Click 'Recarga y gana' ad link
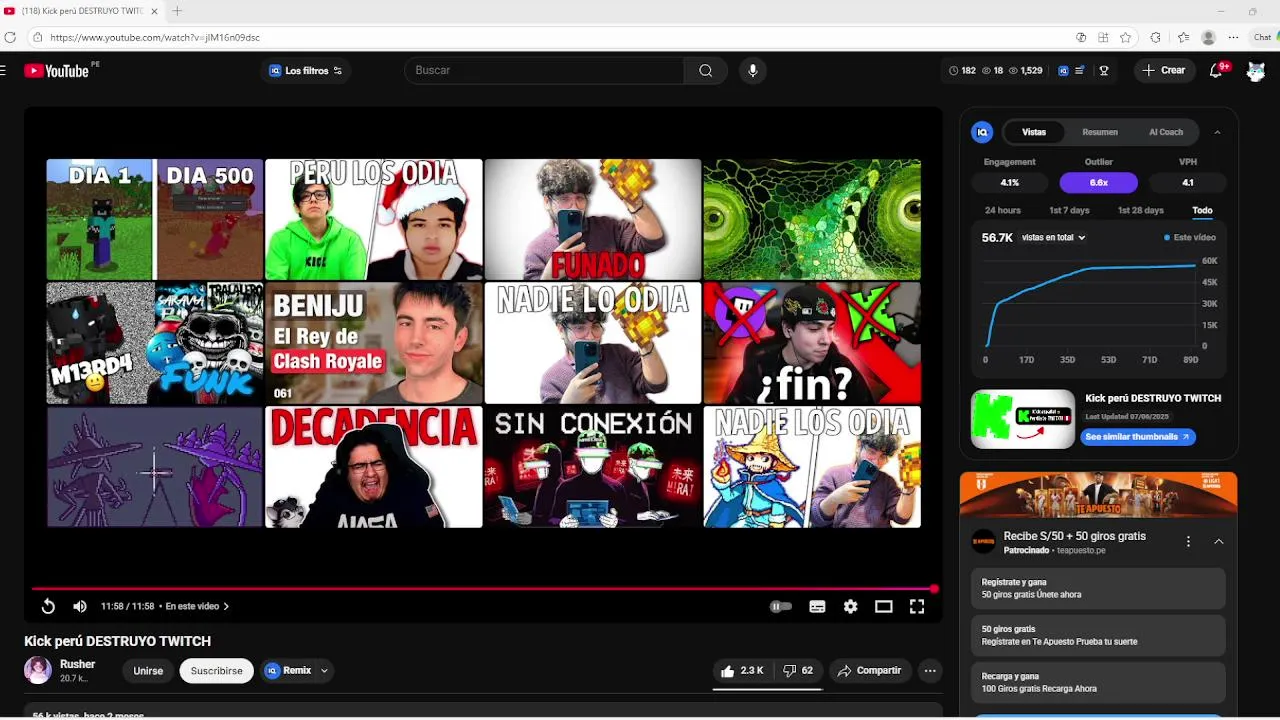The height and width of the screenshot is (720, 1280). (x=1098, y=683)
